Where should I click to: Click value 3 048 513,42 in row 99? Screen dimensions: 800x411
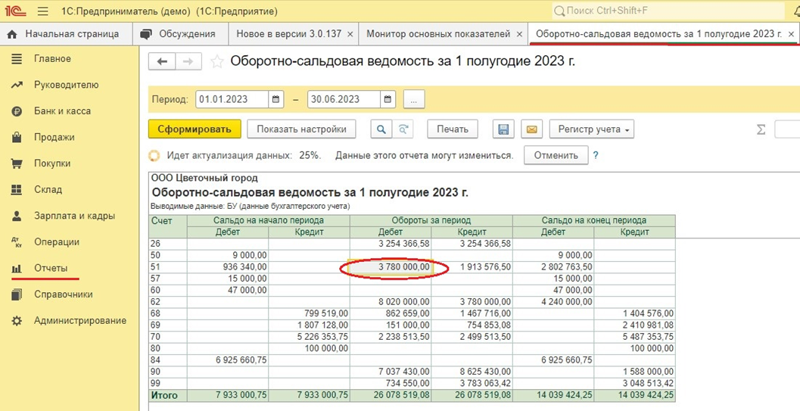click(x=647, y=383)
